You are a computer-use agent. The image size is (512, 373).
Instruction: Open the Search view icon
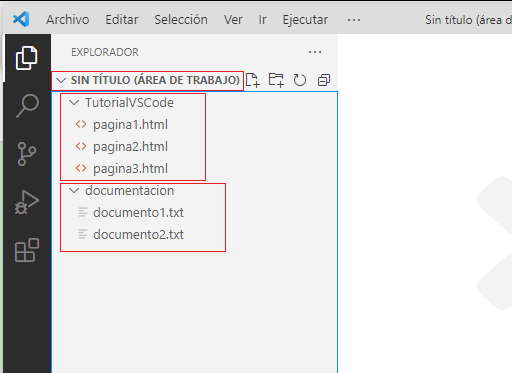click(x=27, y=106)
